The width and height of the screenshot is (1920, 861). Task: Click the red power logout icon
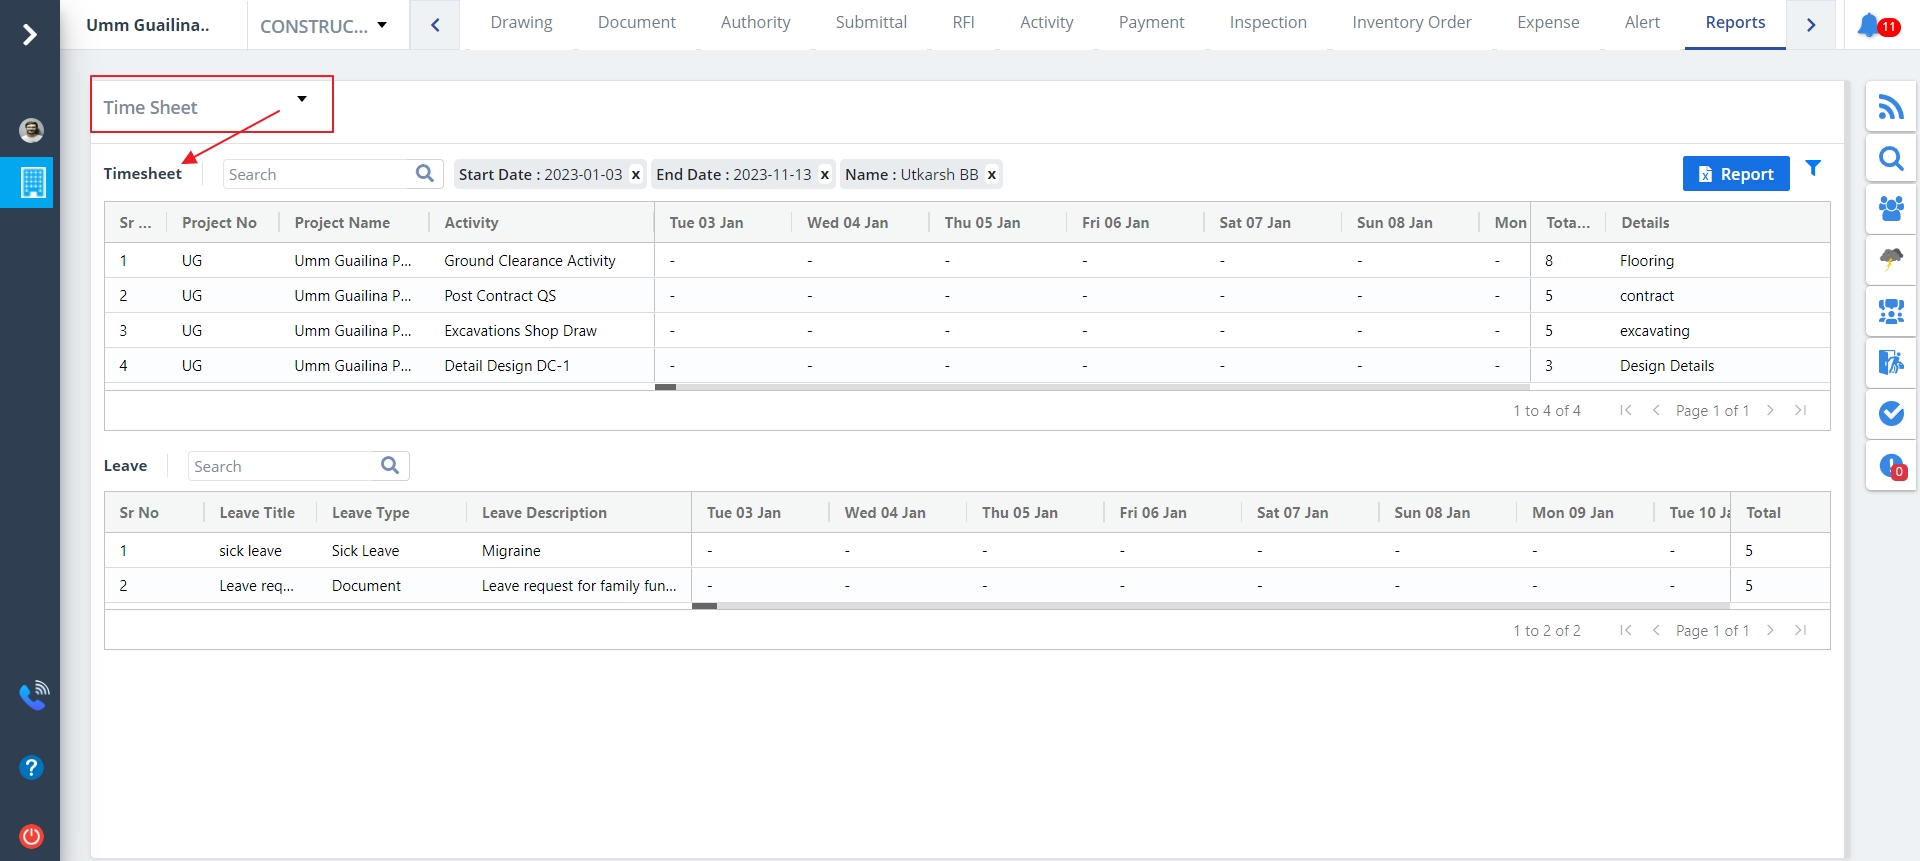32,836
